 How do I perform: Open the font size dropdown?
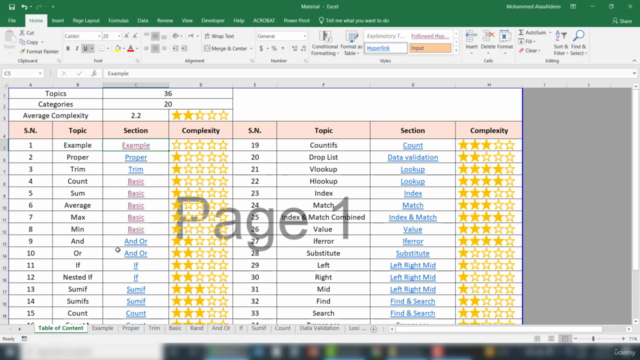tap(119, 36)
